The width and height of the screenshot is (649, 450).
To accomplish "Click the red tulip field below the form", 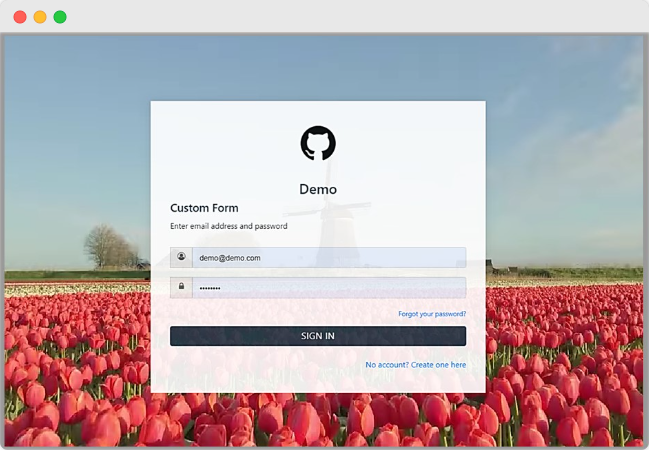I will [318, 418].
